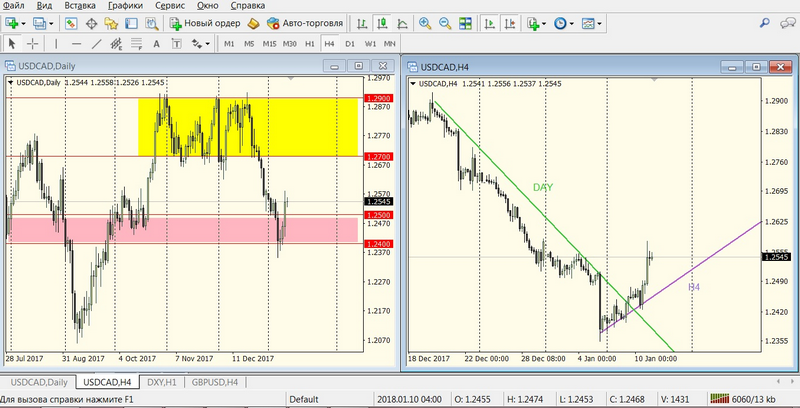
Task: Click the 1.2900 red price level label
Action: [x=379, y=98]
